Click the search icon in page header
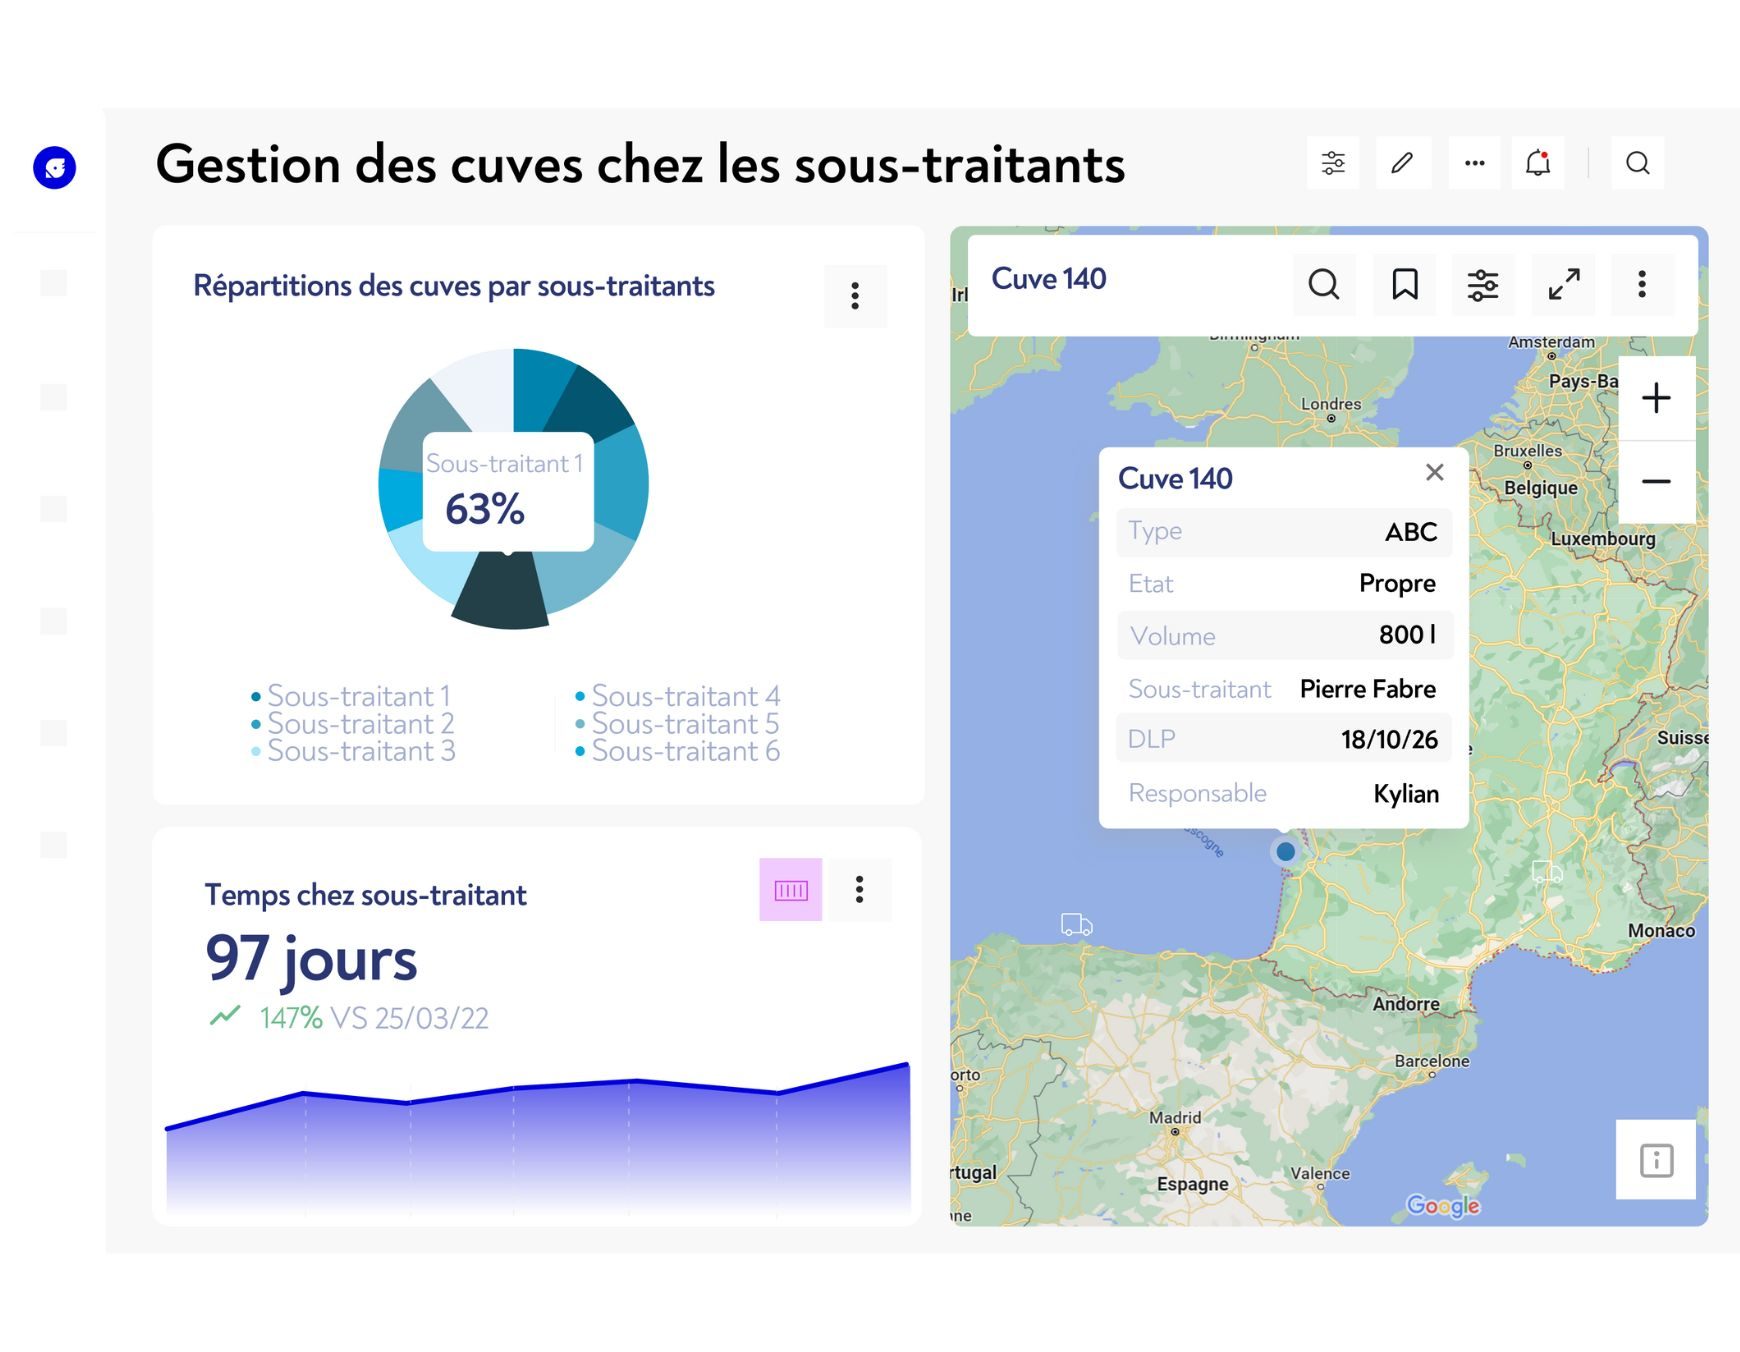The image size is (1740, 1352). pos(1637,163)
